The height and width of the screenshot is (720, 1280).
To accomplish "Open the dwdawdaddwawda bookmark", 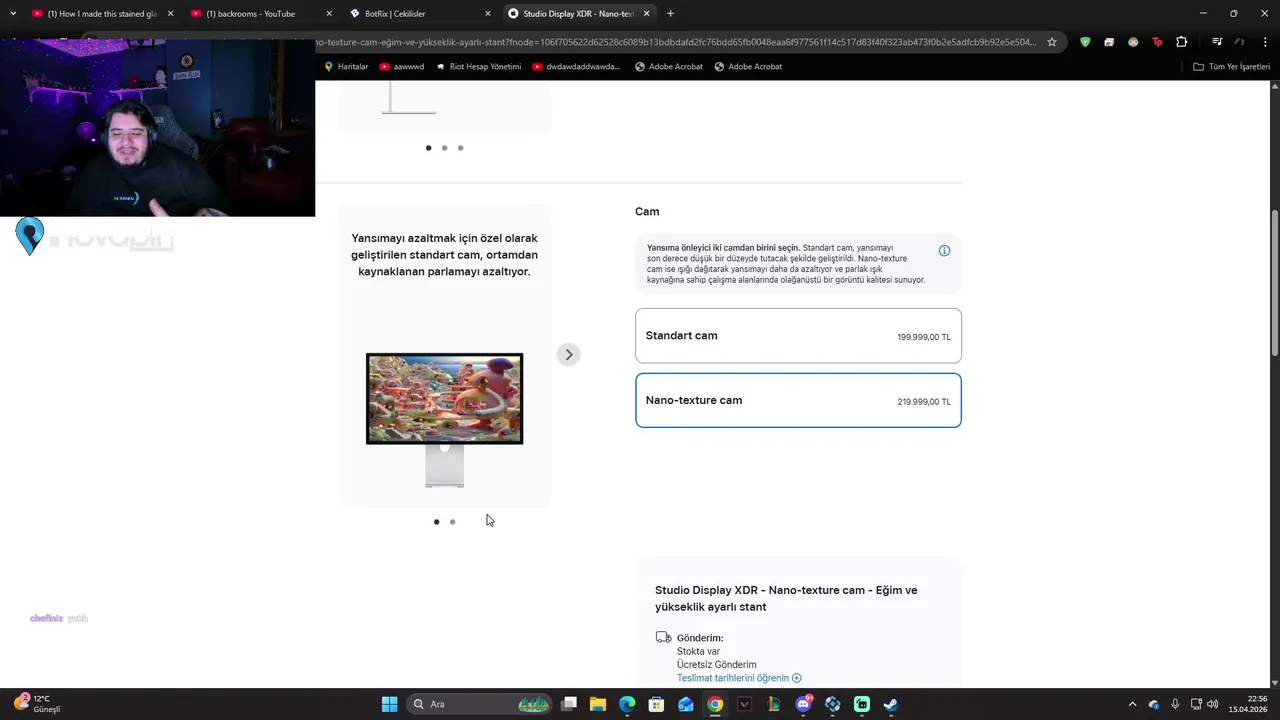I will pos(576,67).
